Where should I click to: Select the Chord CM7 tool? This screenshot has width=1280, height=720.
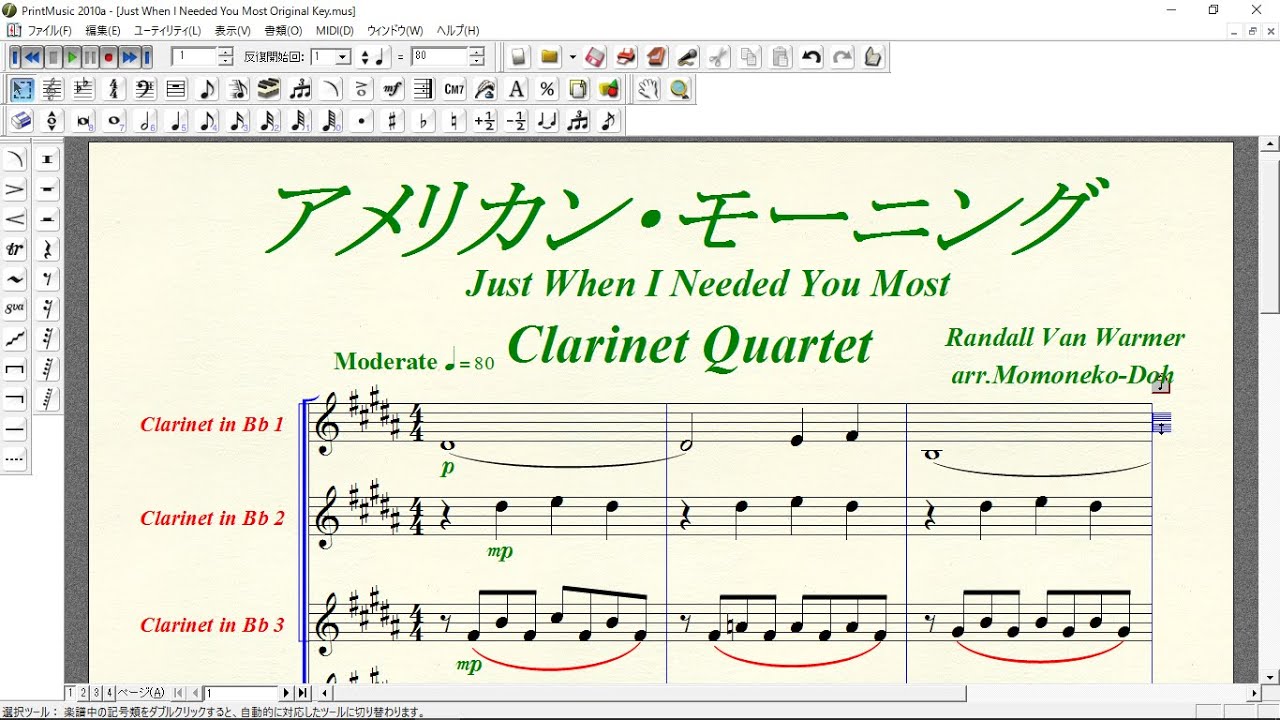tap(455, 89)
